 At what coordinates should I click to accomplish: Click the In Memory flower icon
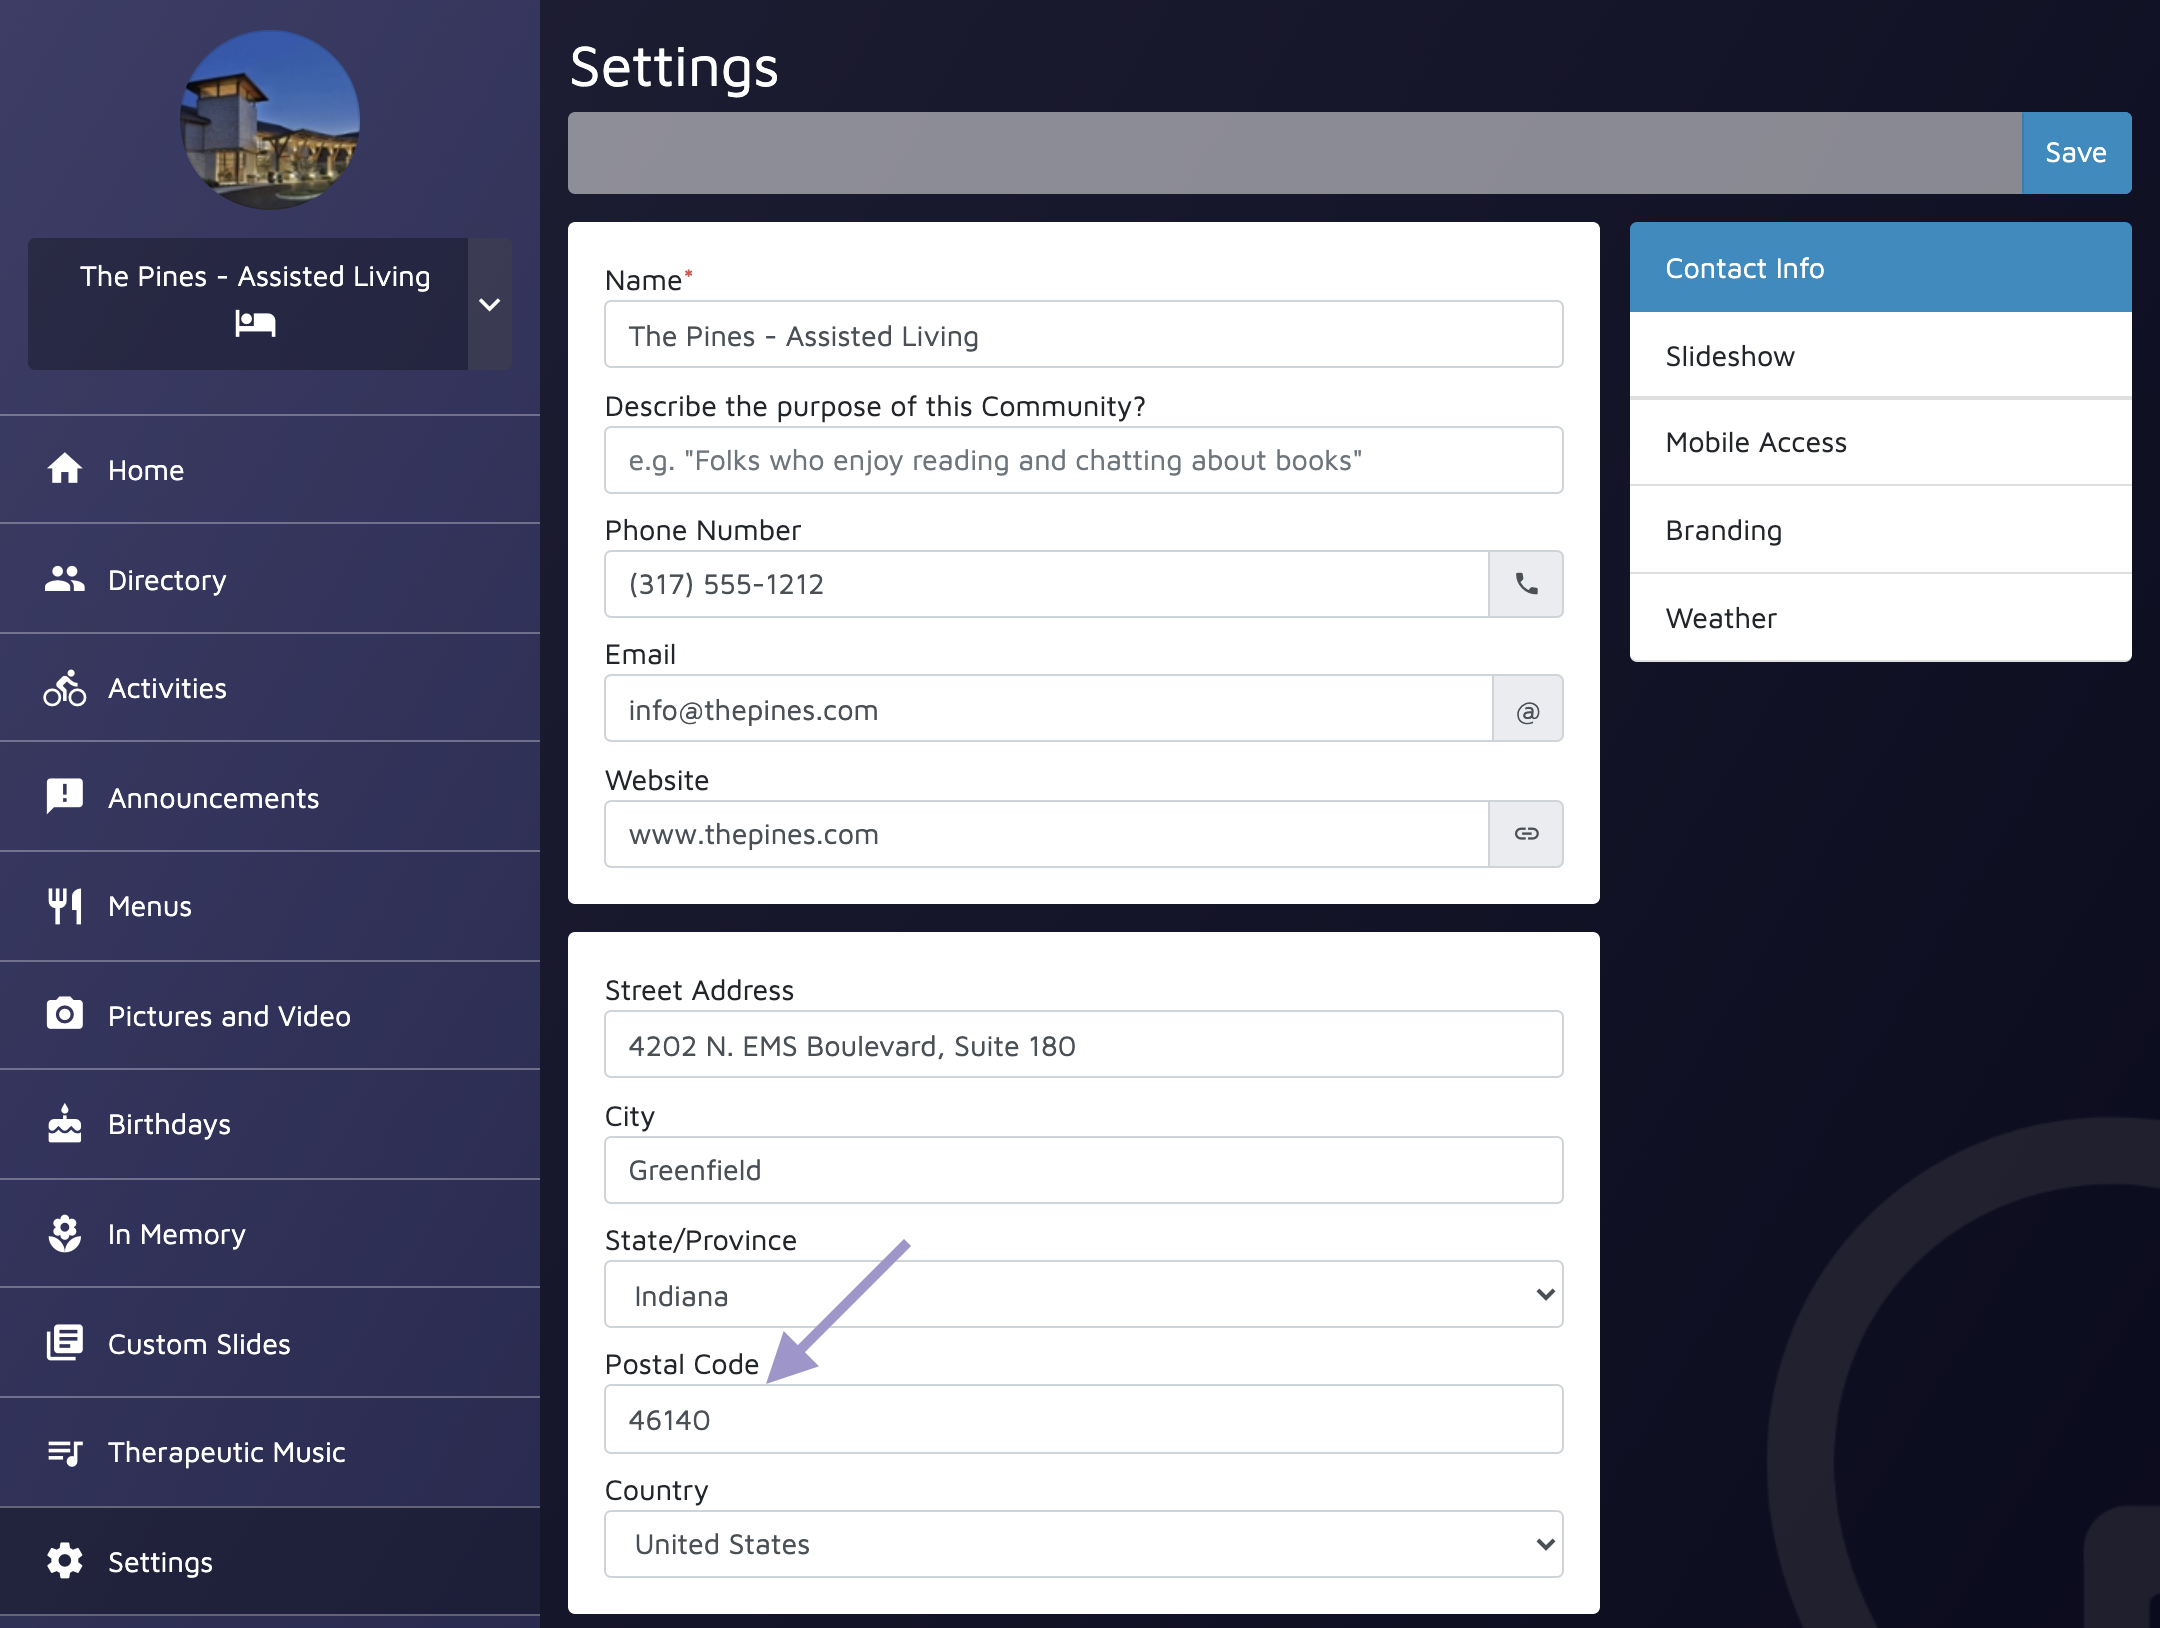[x=65, y=1233]
